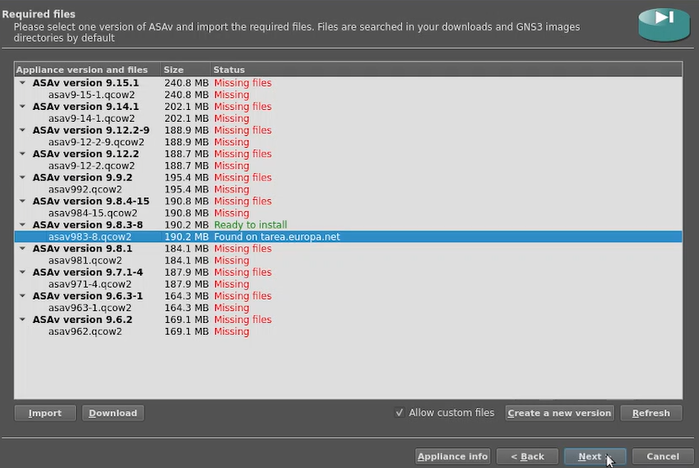Collapse the ASAv version 9.12.2-9 entry

point(22,130)
